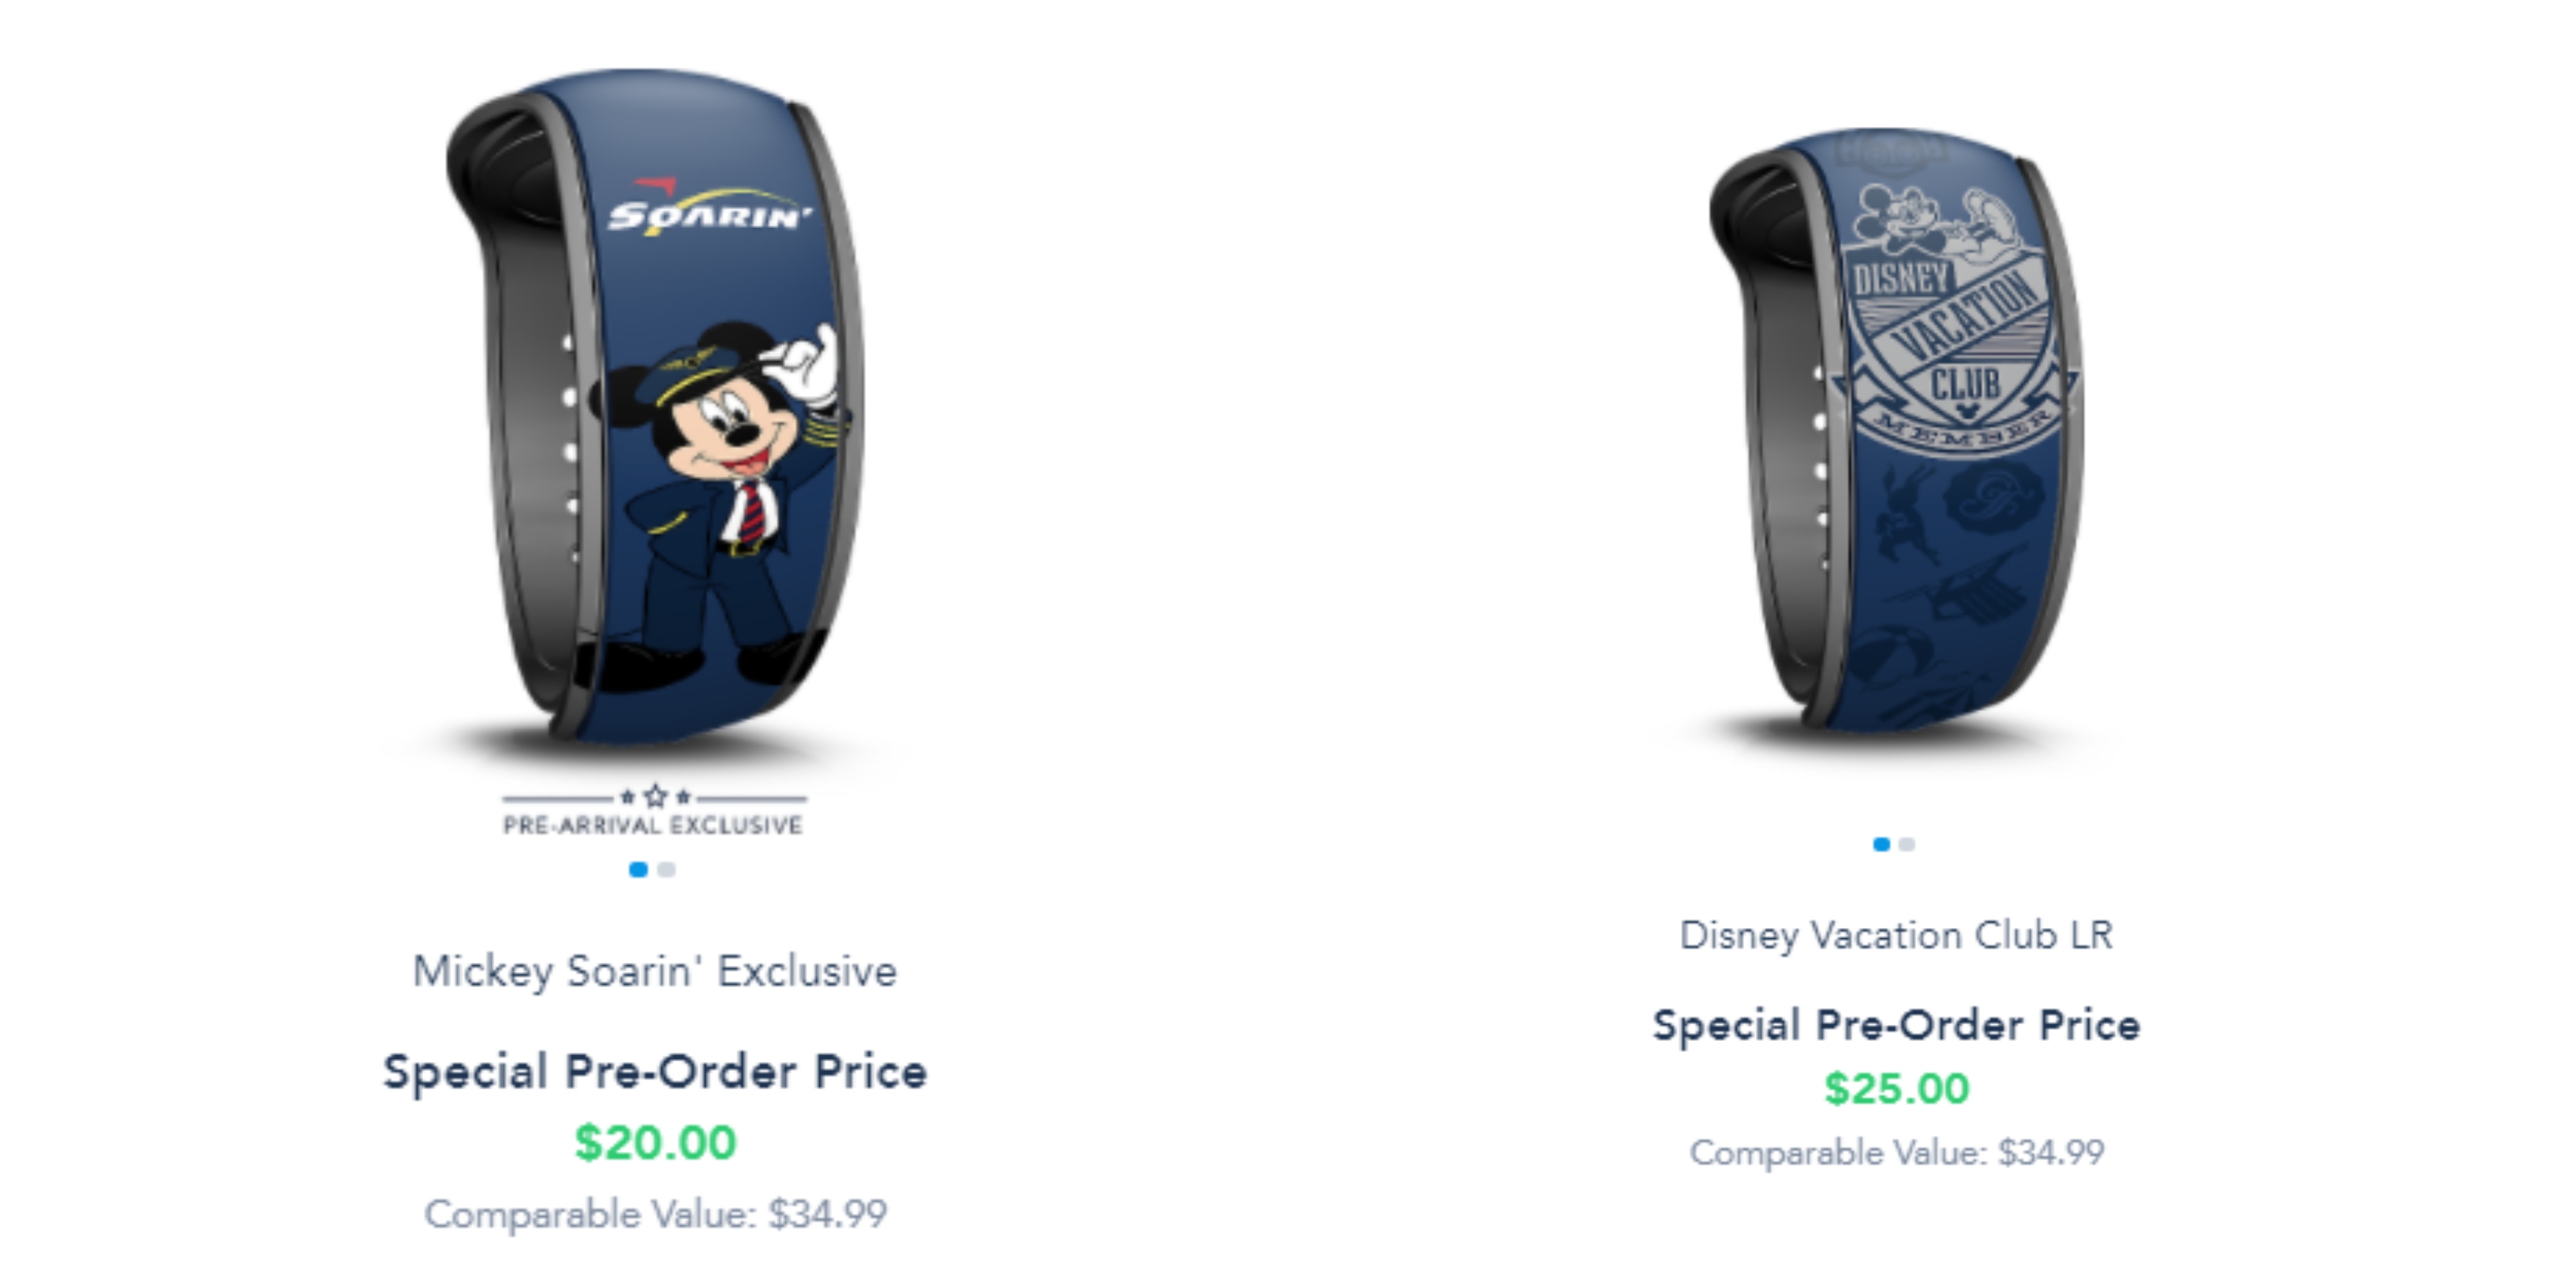Select second carousel dot under Mickey Soarin' band
The height and width of the screenshot is (1287, 2576).
[667, 870]
